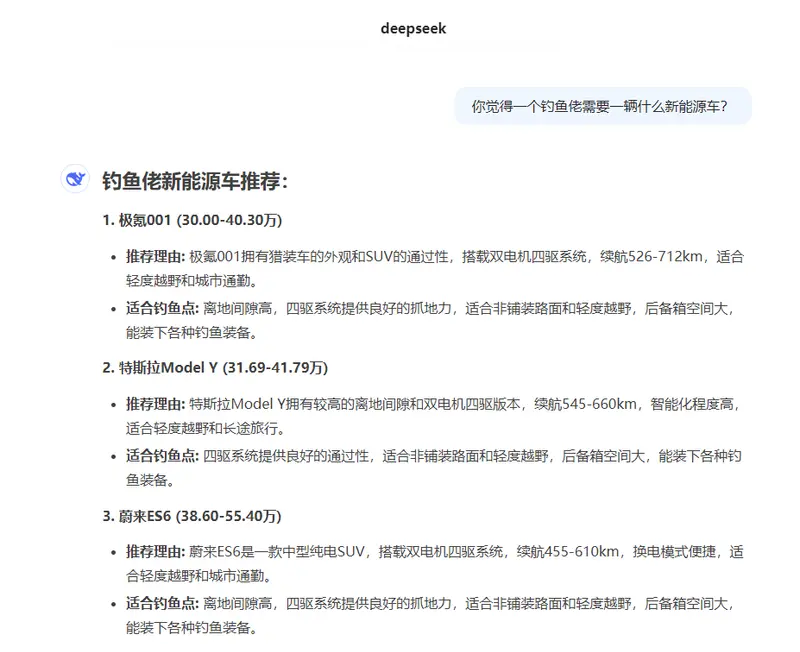800x652 pixels.
Task: Click the text 续航526-712km
Action: click(x=652, y=257)
